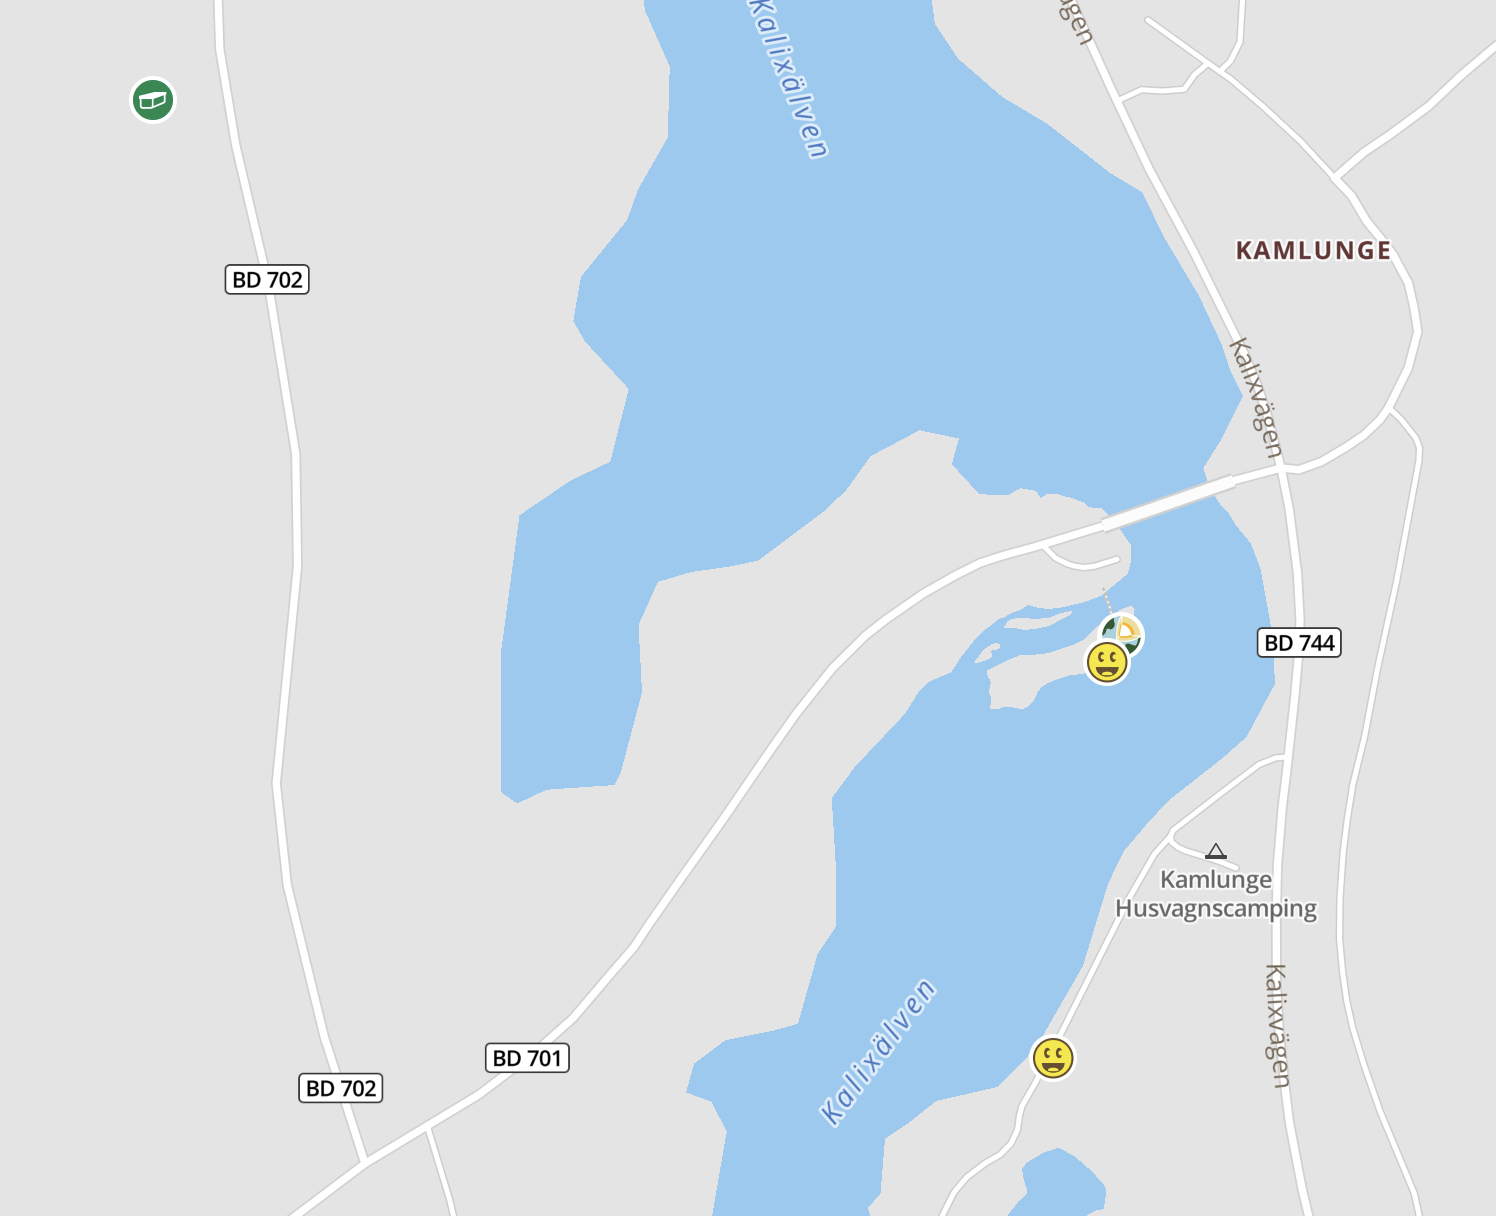Select the upper BD 702 road shield
Image resolution: width=1496 pixels, height=1216 pixels.
267,279
